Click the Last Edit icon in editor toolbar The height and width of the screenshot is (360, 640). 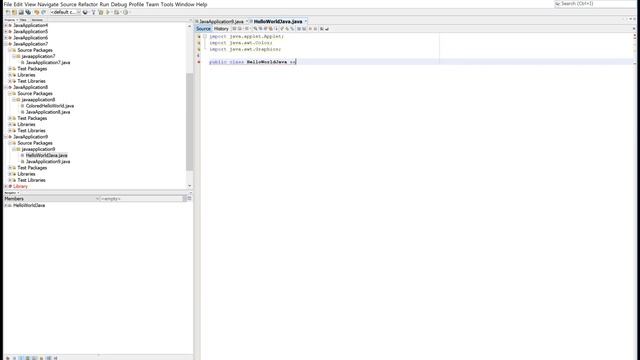pyautogui.click(x=234, y=29)
